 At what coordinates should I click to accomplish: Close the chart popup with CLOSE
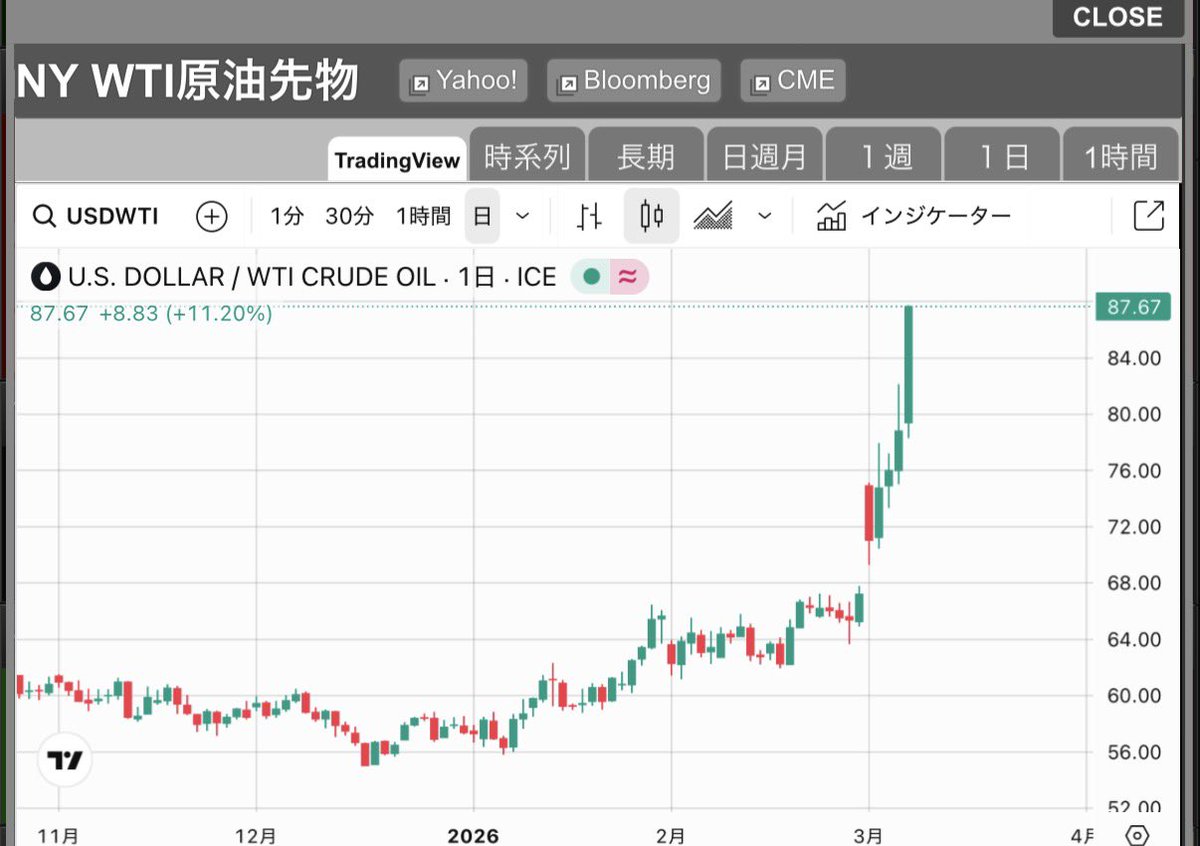tap(1117, 17)
